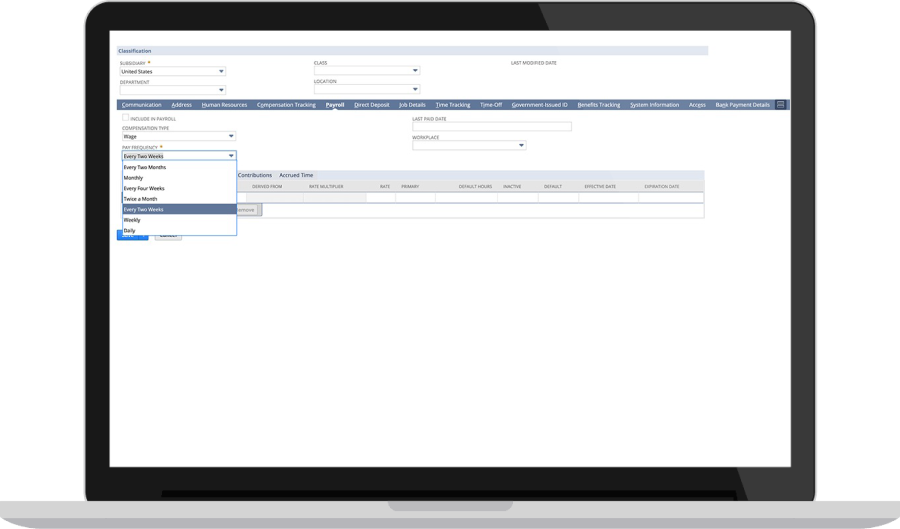
Task: Select the Government-Issued ID tab
Action: (539, 105)
